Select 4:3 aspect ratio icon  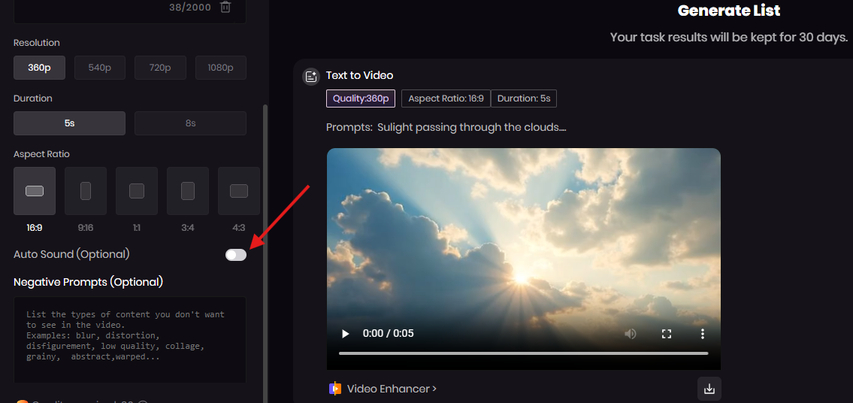(x=239, y=191)
